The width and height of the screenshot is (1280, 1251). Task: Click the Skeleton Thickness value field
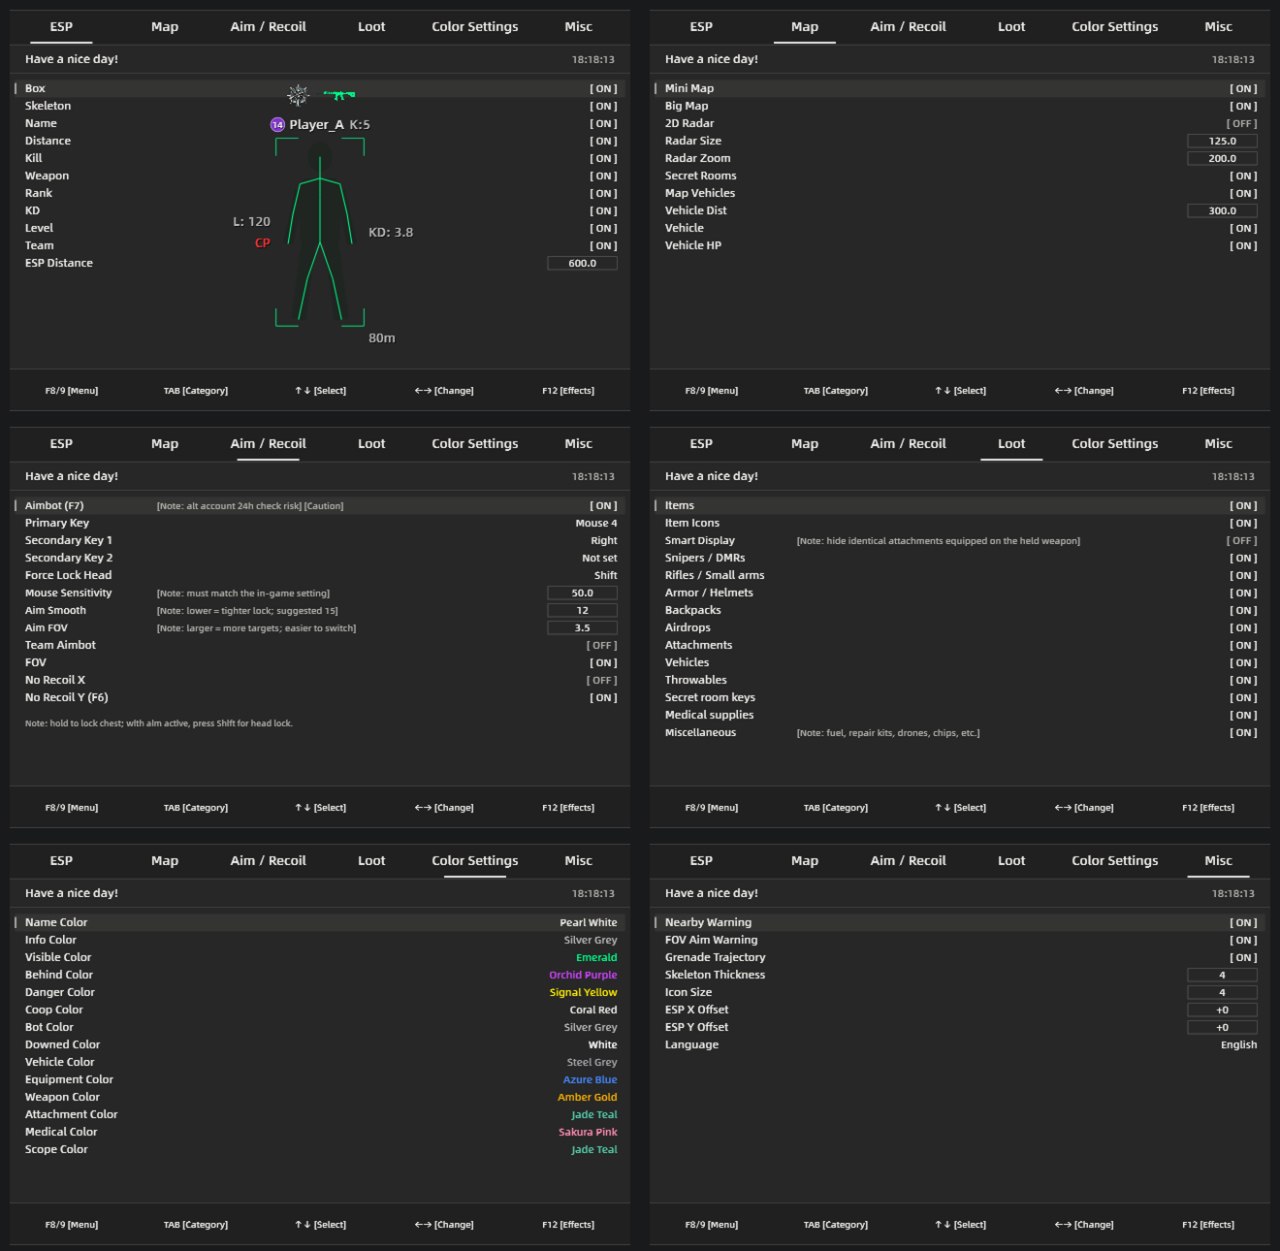tap(1222, 975)
